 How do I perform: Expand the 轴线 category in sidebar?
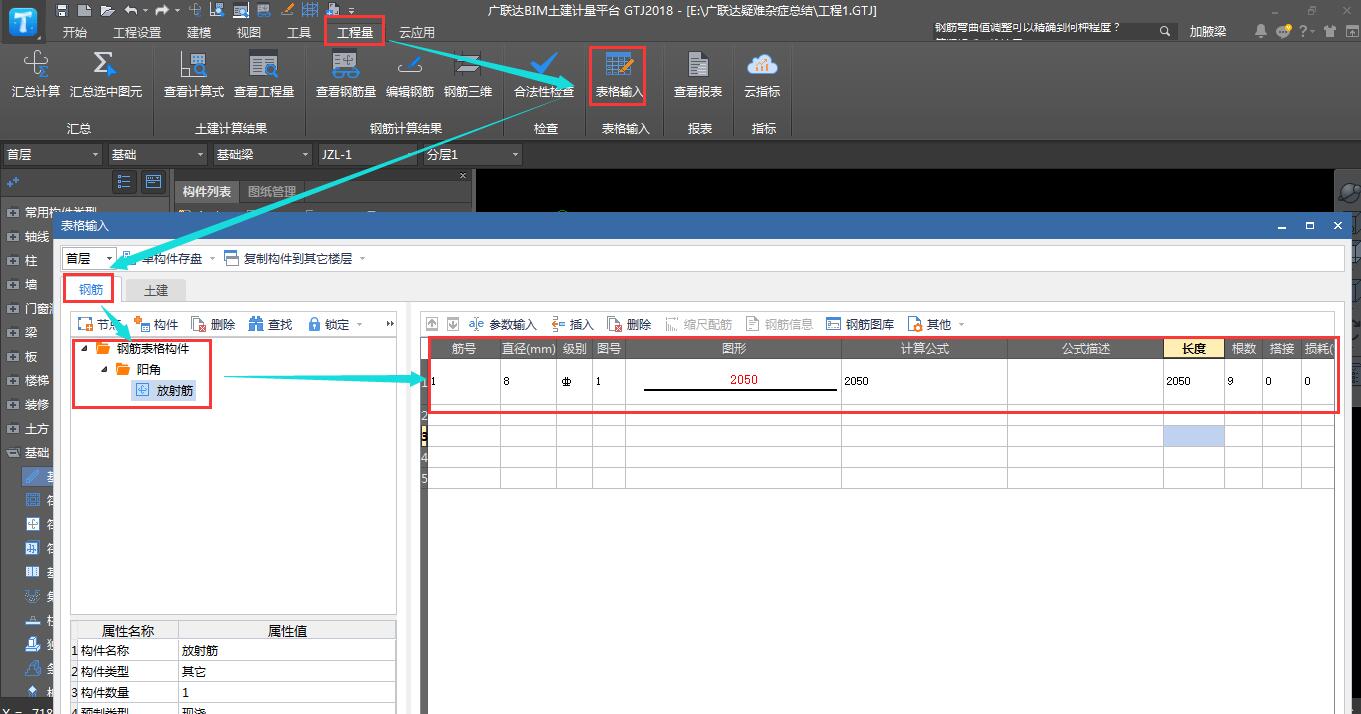pyautogui.click(x=12, y=237)
